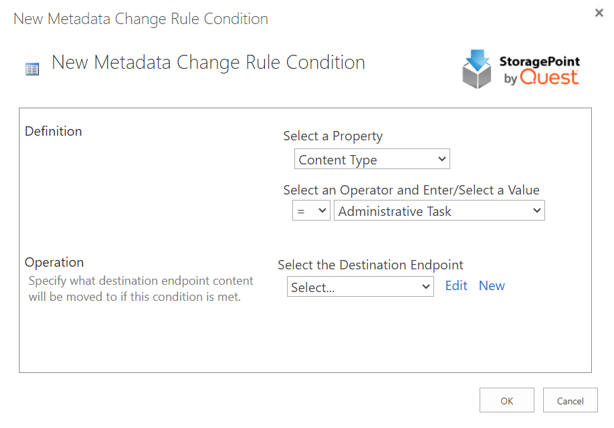Expand the equals operator dropdown
The height and width of the screenshot is (428, 614).
pos(310,211)
